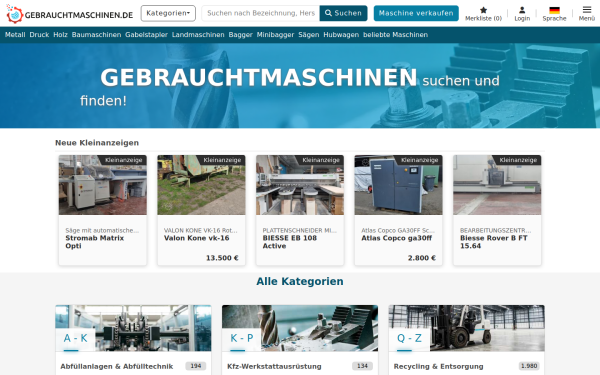
Task: Open the Biesse Rover B FT 15.64 photo
Action: [x=497, y=185]
